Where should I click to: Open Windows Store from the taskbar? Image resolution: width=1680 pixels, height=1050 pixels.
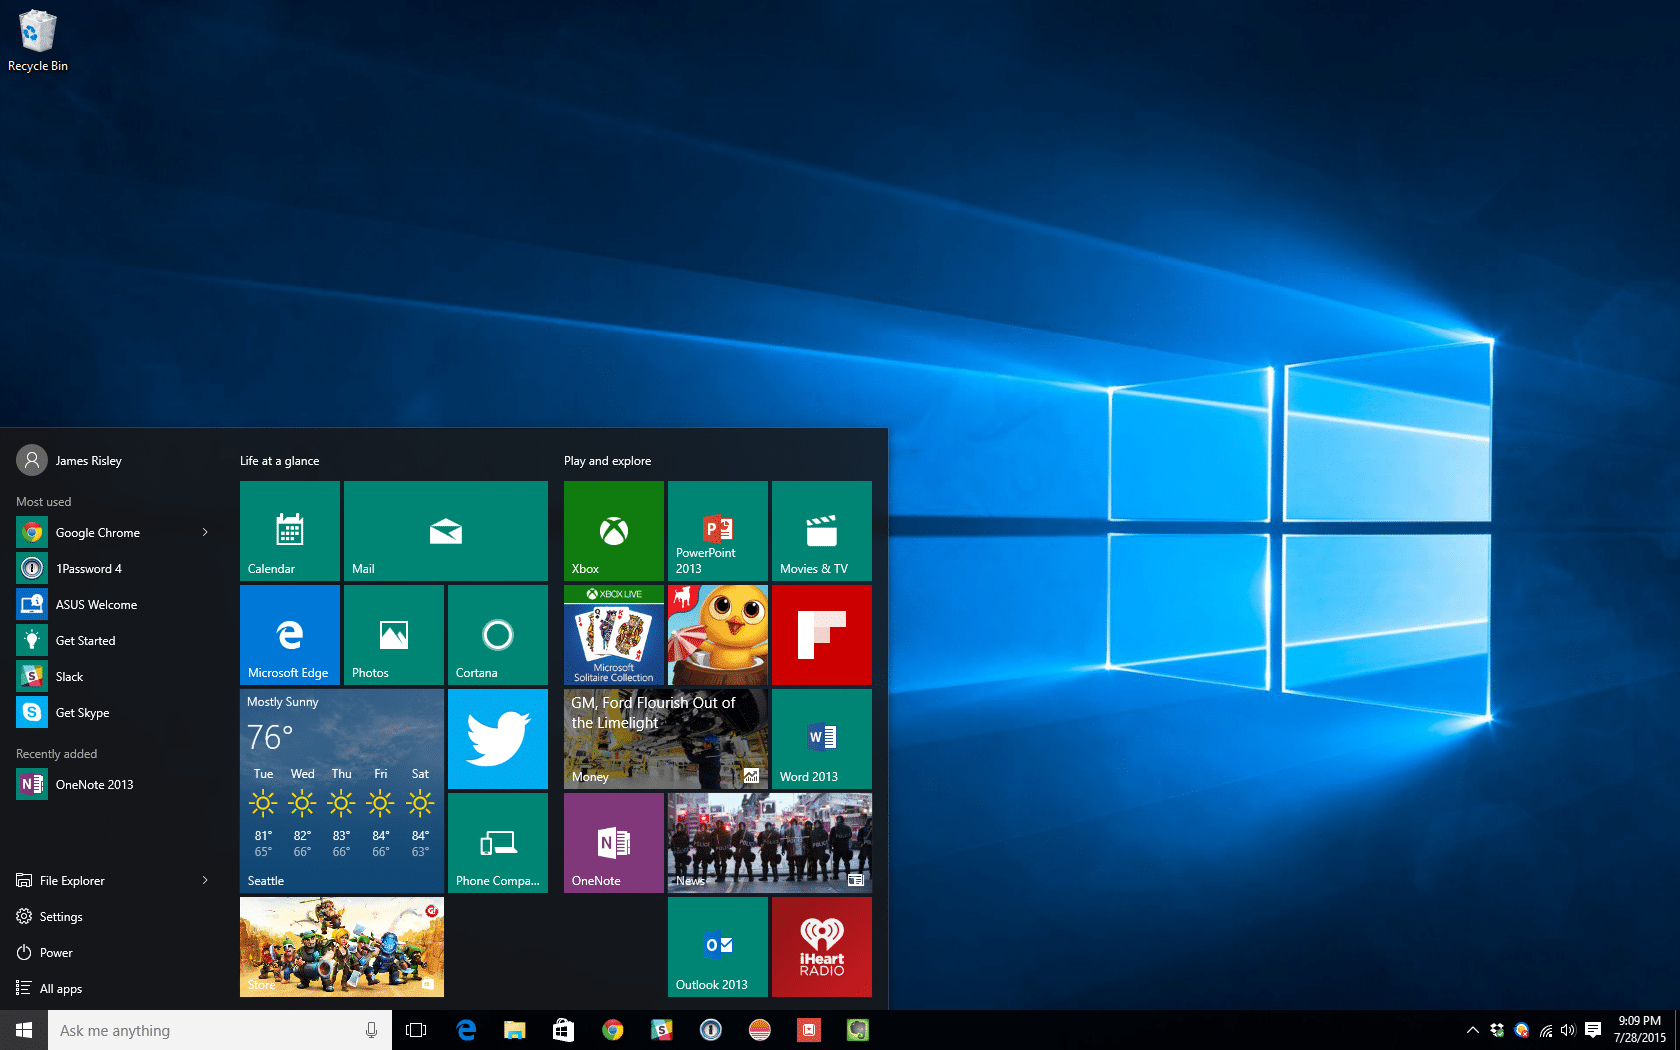(x=563, y=1030)
